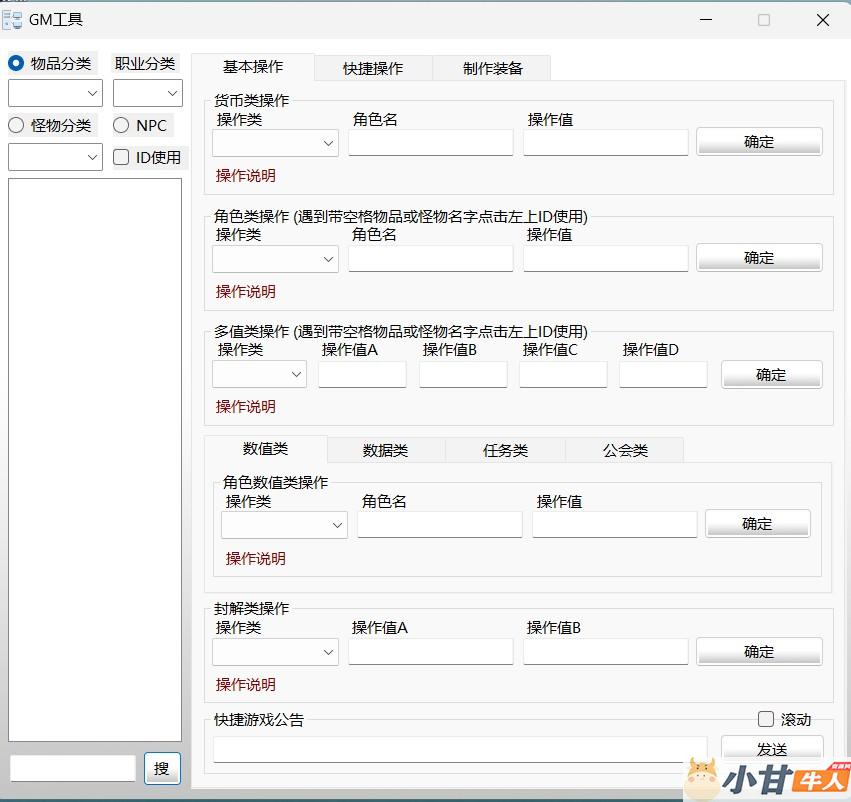Choose the NPC radio option
This screenshot has height=802, width=851.
click(121, 125)
